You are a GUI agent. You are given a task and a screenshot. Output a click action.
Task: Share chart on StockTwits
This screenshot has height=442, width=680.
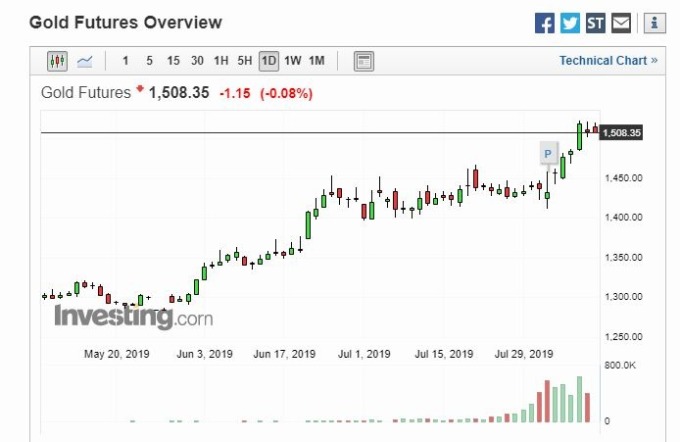(595, 23)
